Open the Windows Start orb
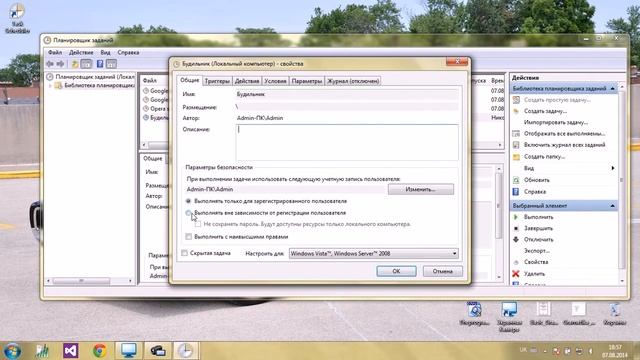 [x=12, y=351]
